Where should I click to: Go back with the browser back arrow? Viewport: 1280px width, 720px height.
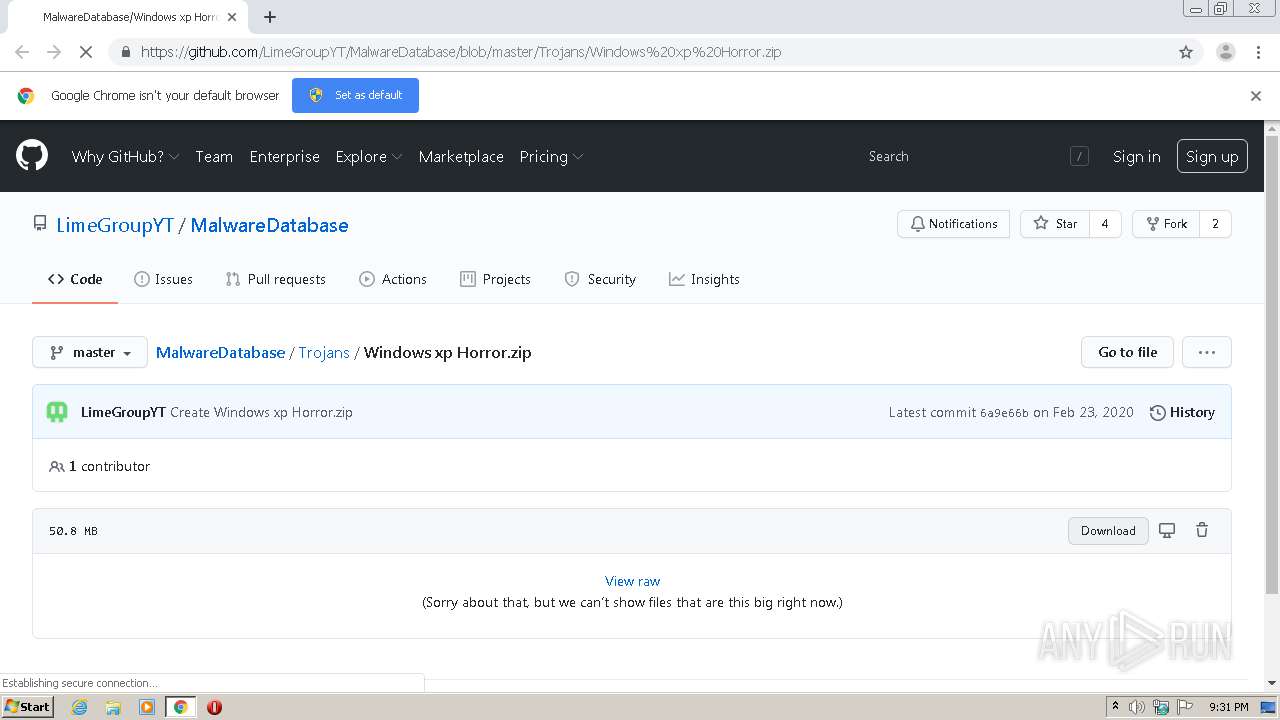point(22,52)
